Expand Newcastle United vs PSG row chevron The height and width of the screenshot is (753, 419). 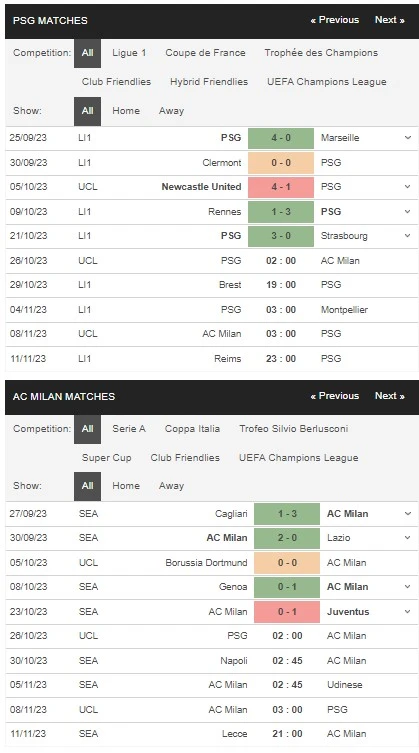[x=407, y=187]
